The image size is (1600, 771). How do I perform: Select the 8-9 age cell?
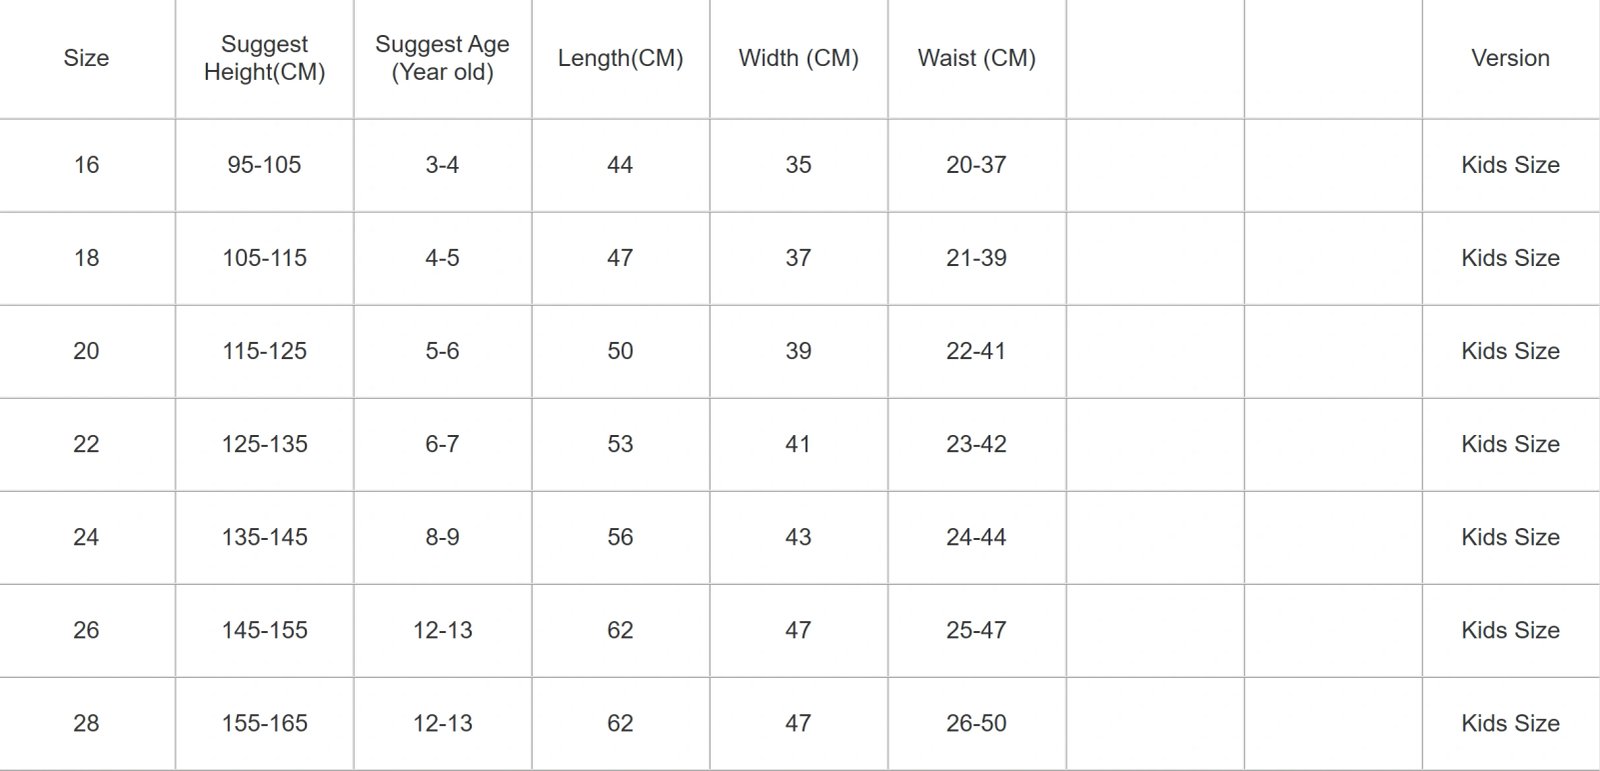tap(442, 537)
